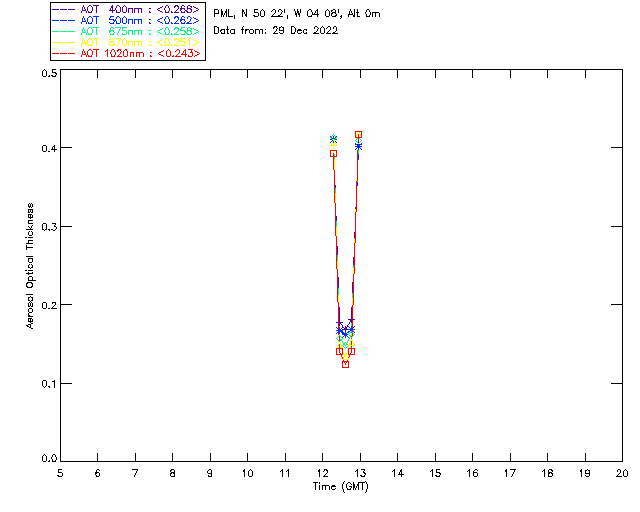This screenshot has width=640, height=512.
Task: Click the highest red square marker near 0.42
Action: [x=358, y=135]
